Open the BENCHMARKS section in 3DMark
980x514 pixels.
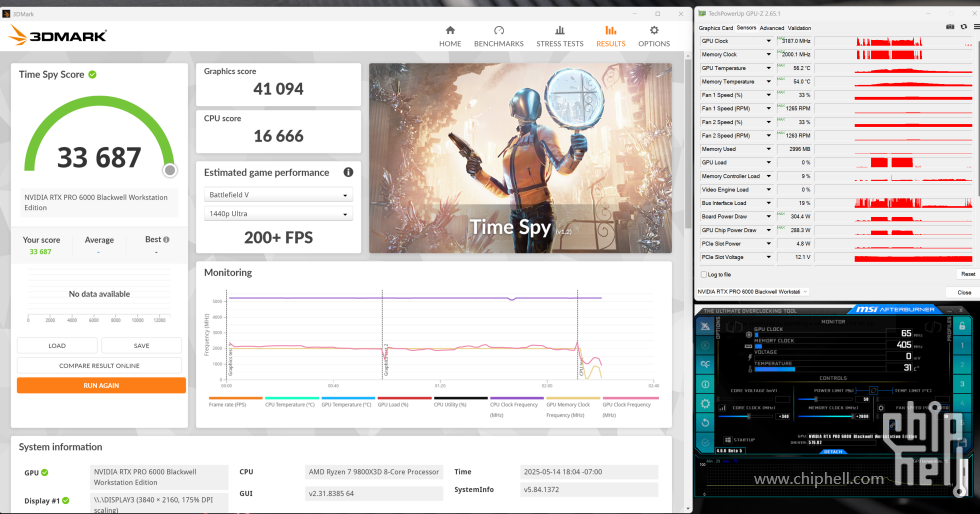pyautogui.click(x=499, y=37)
